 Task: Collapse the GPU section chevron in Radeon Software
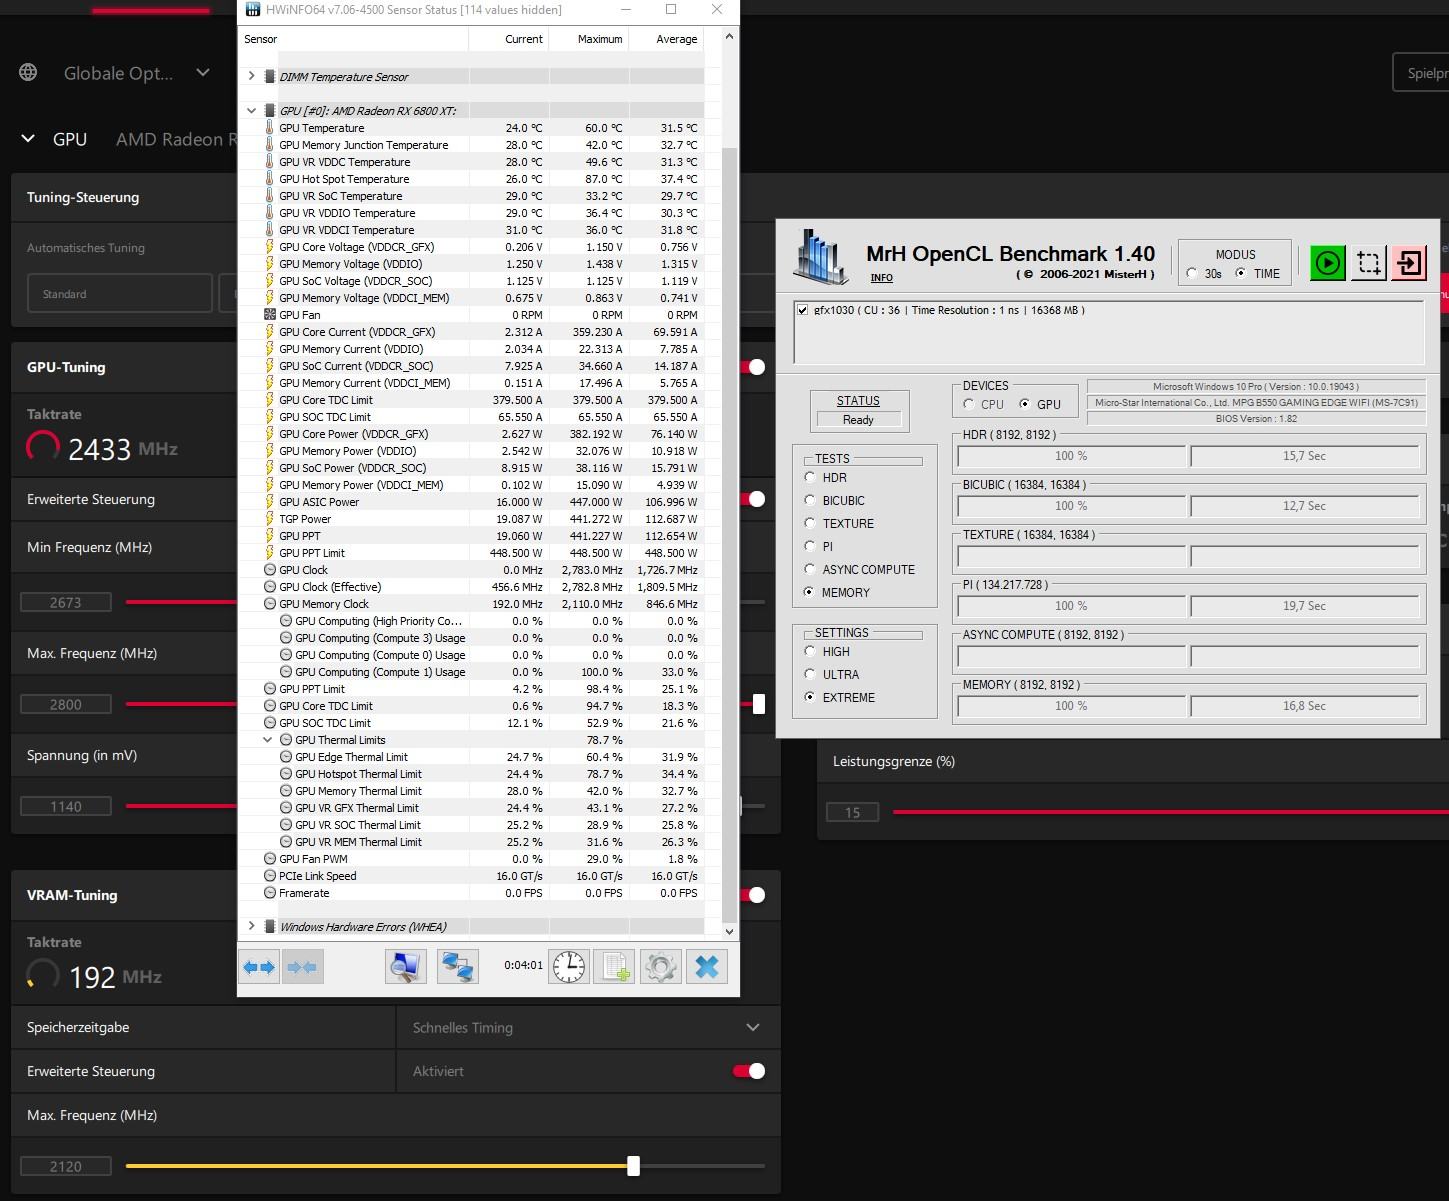(x=28, y=139)
